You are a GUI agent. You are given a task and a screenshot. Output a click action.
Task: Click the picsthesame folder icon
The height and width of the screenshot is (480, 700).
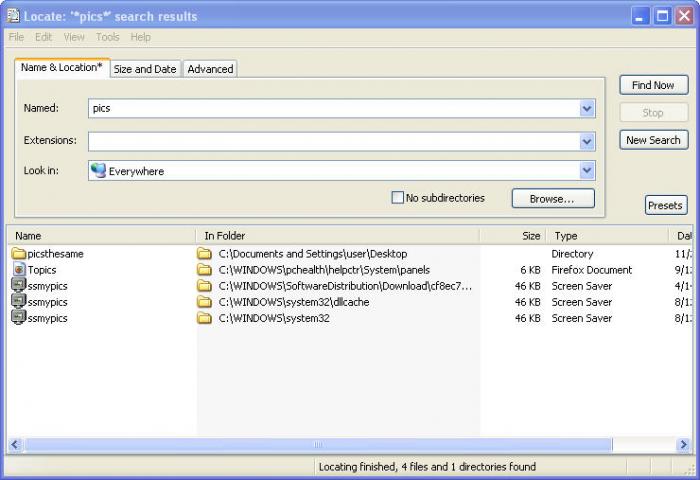pos(19,254)
